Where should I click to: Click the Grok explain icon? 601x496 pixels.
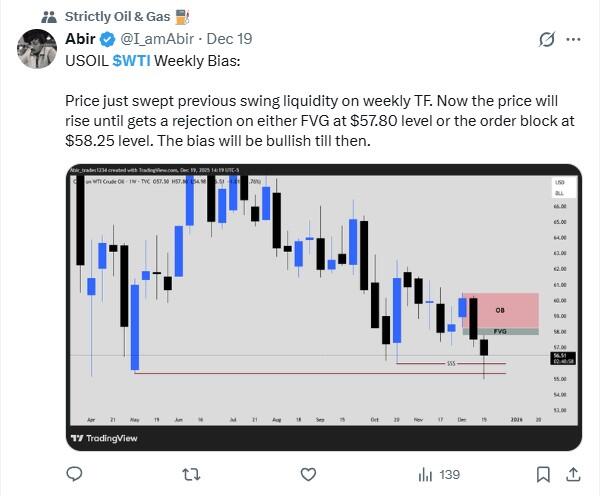pos(546,41)
